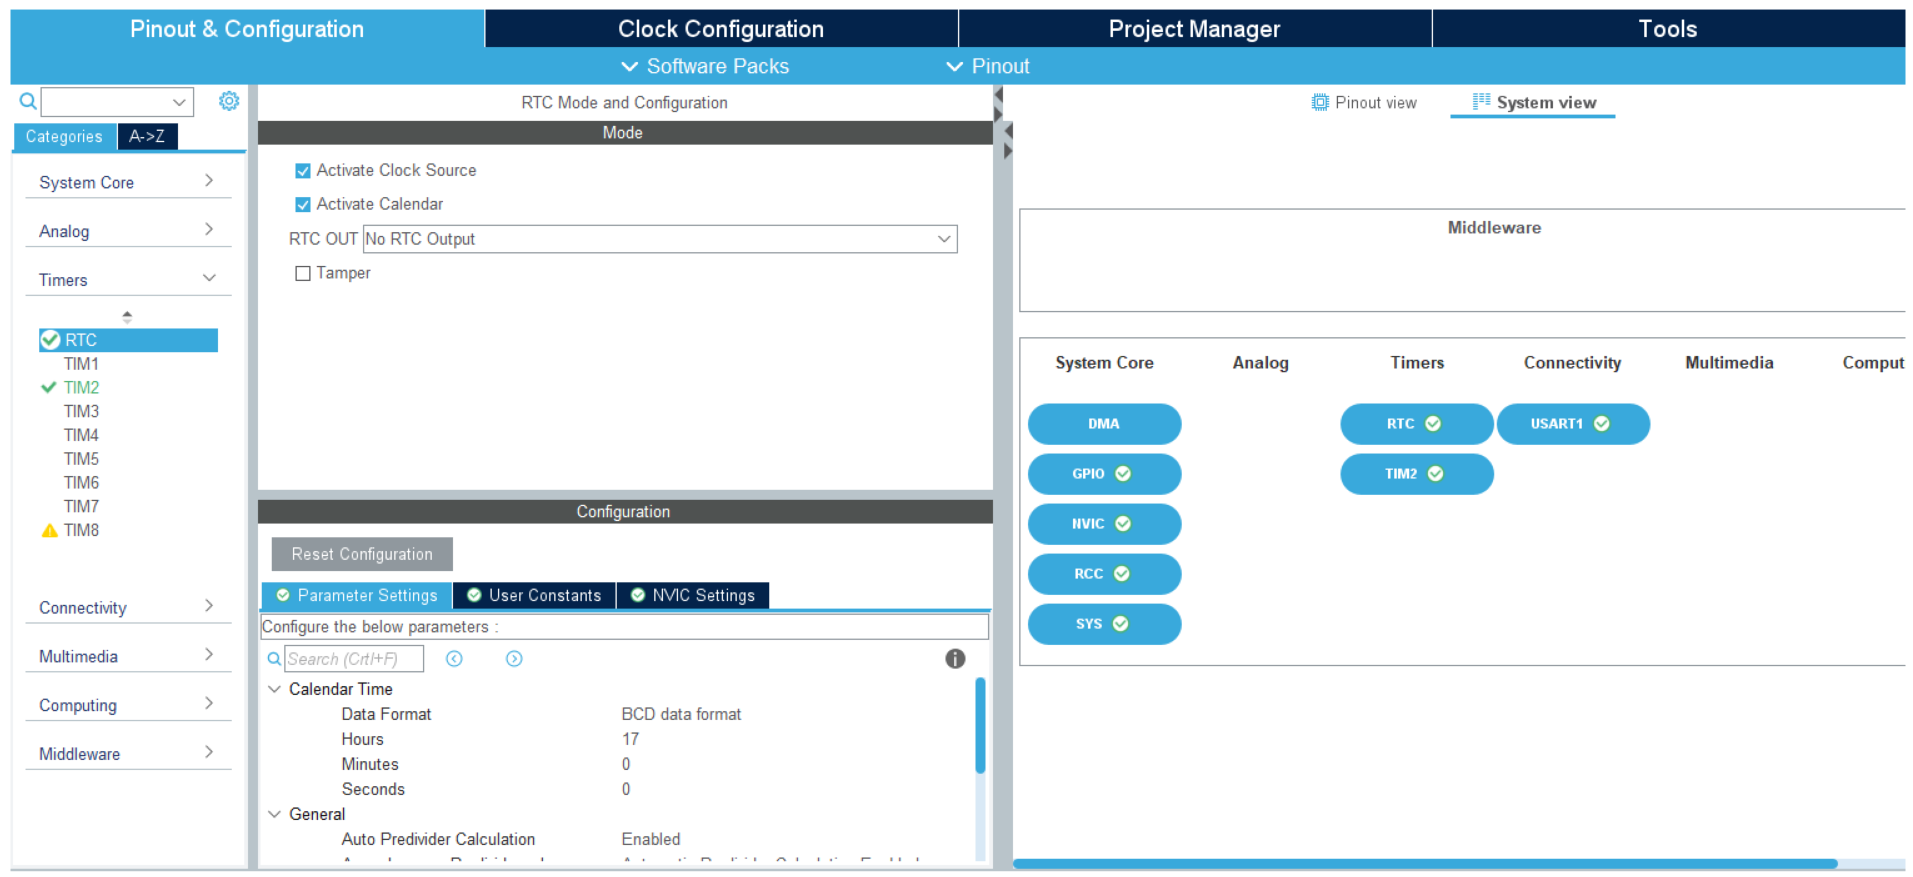Select TIM7 in the Timers list

(x=81, y=507)
